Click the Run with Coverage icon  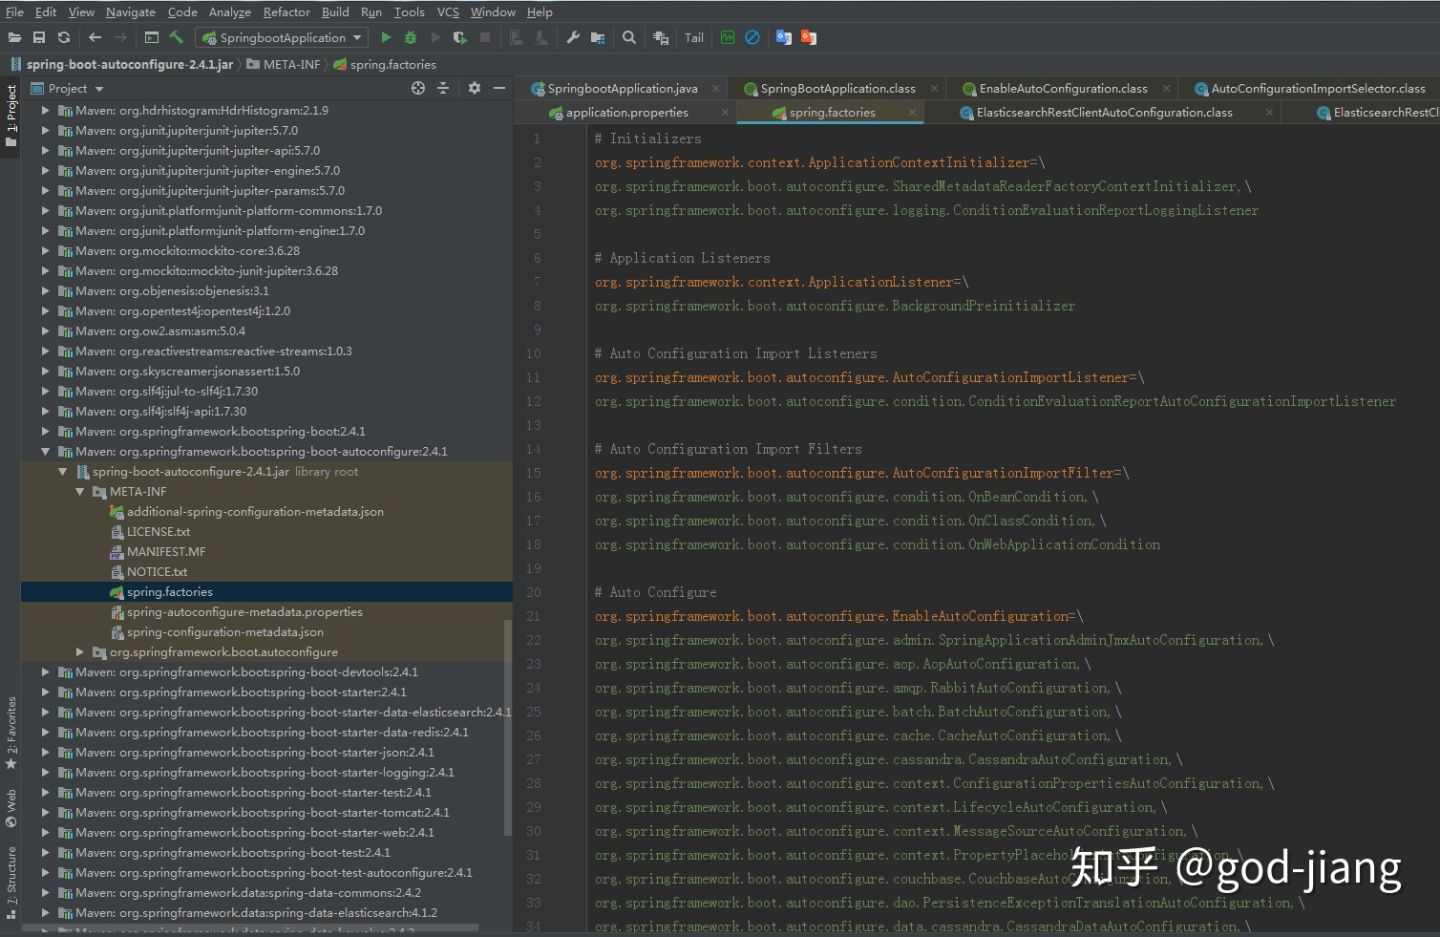pyautogui.click(x=460, y=37)
